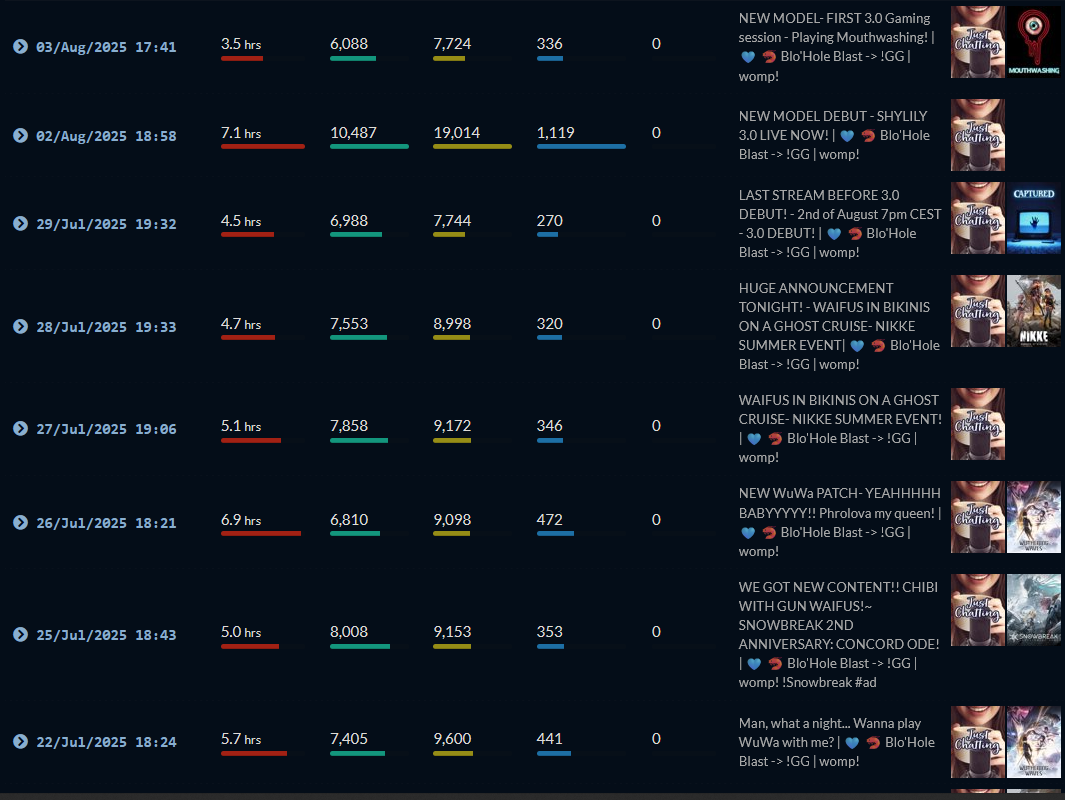Click the blue bar under 1,119
The image size is (1065, 800).
point(581,147)
